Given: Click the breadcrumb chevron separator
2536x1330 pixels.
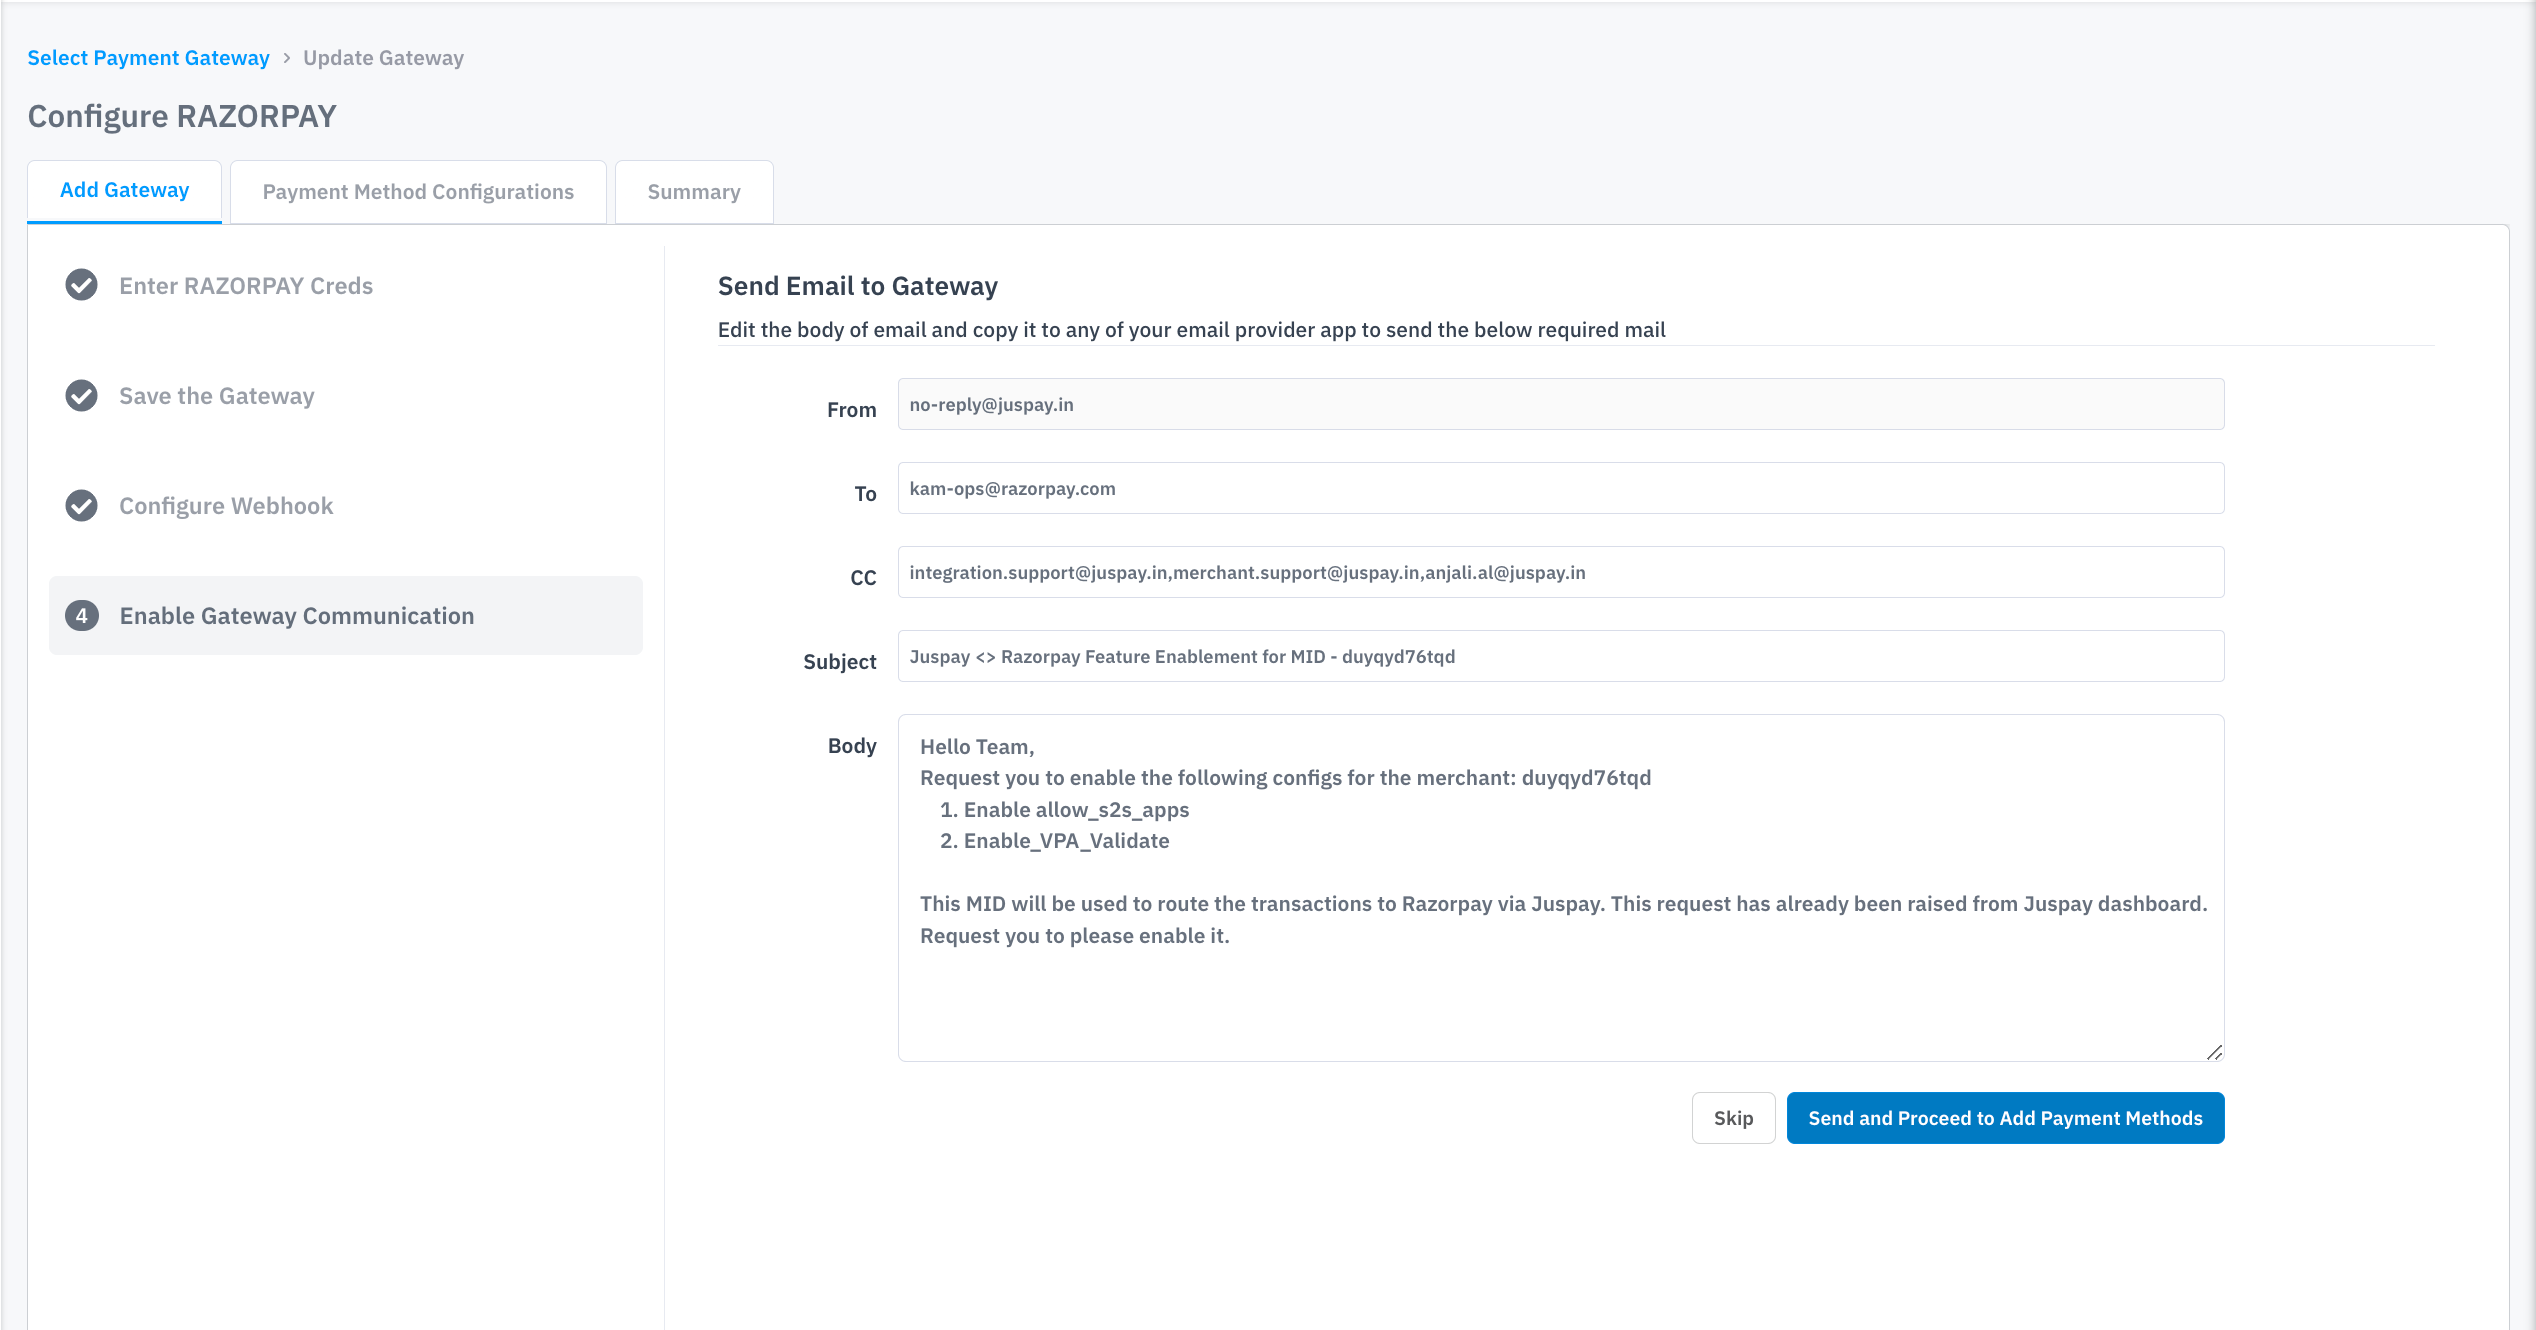Looking at the screenshot, I should point(287,58).
